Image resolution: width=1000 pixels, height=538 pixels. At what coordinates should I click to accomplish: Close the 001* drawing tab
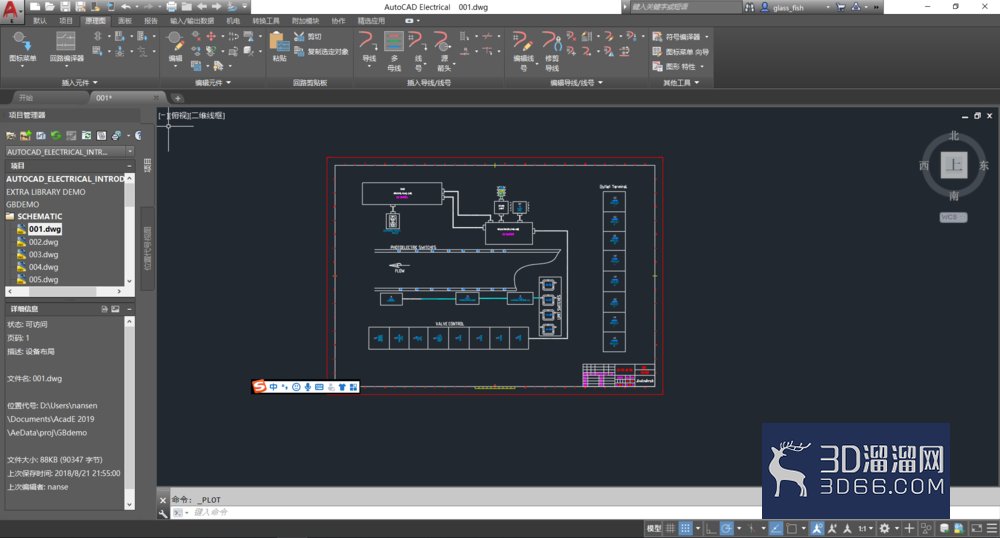pyautogui.click(x=156, y=98)
